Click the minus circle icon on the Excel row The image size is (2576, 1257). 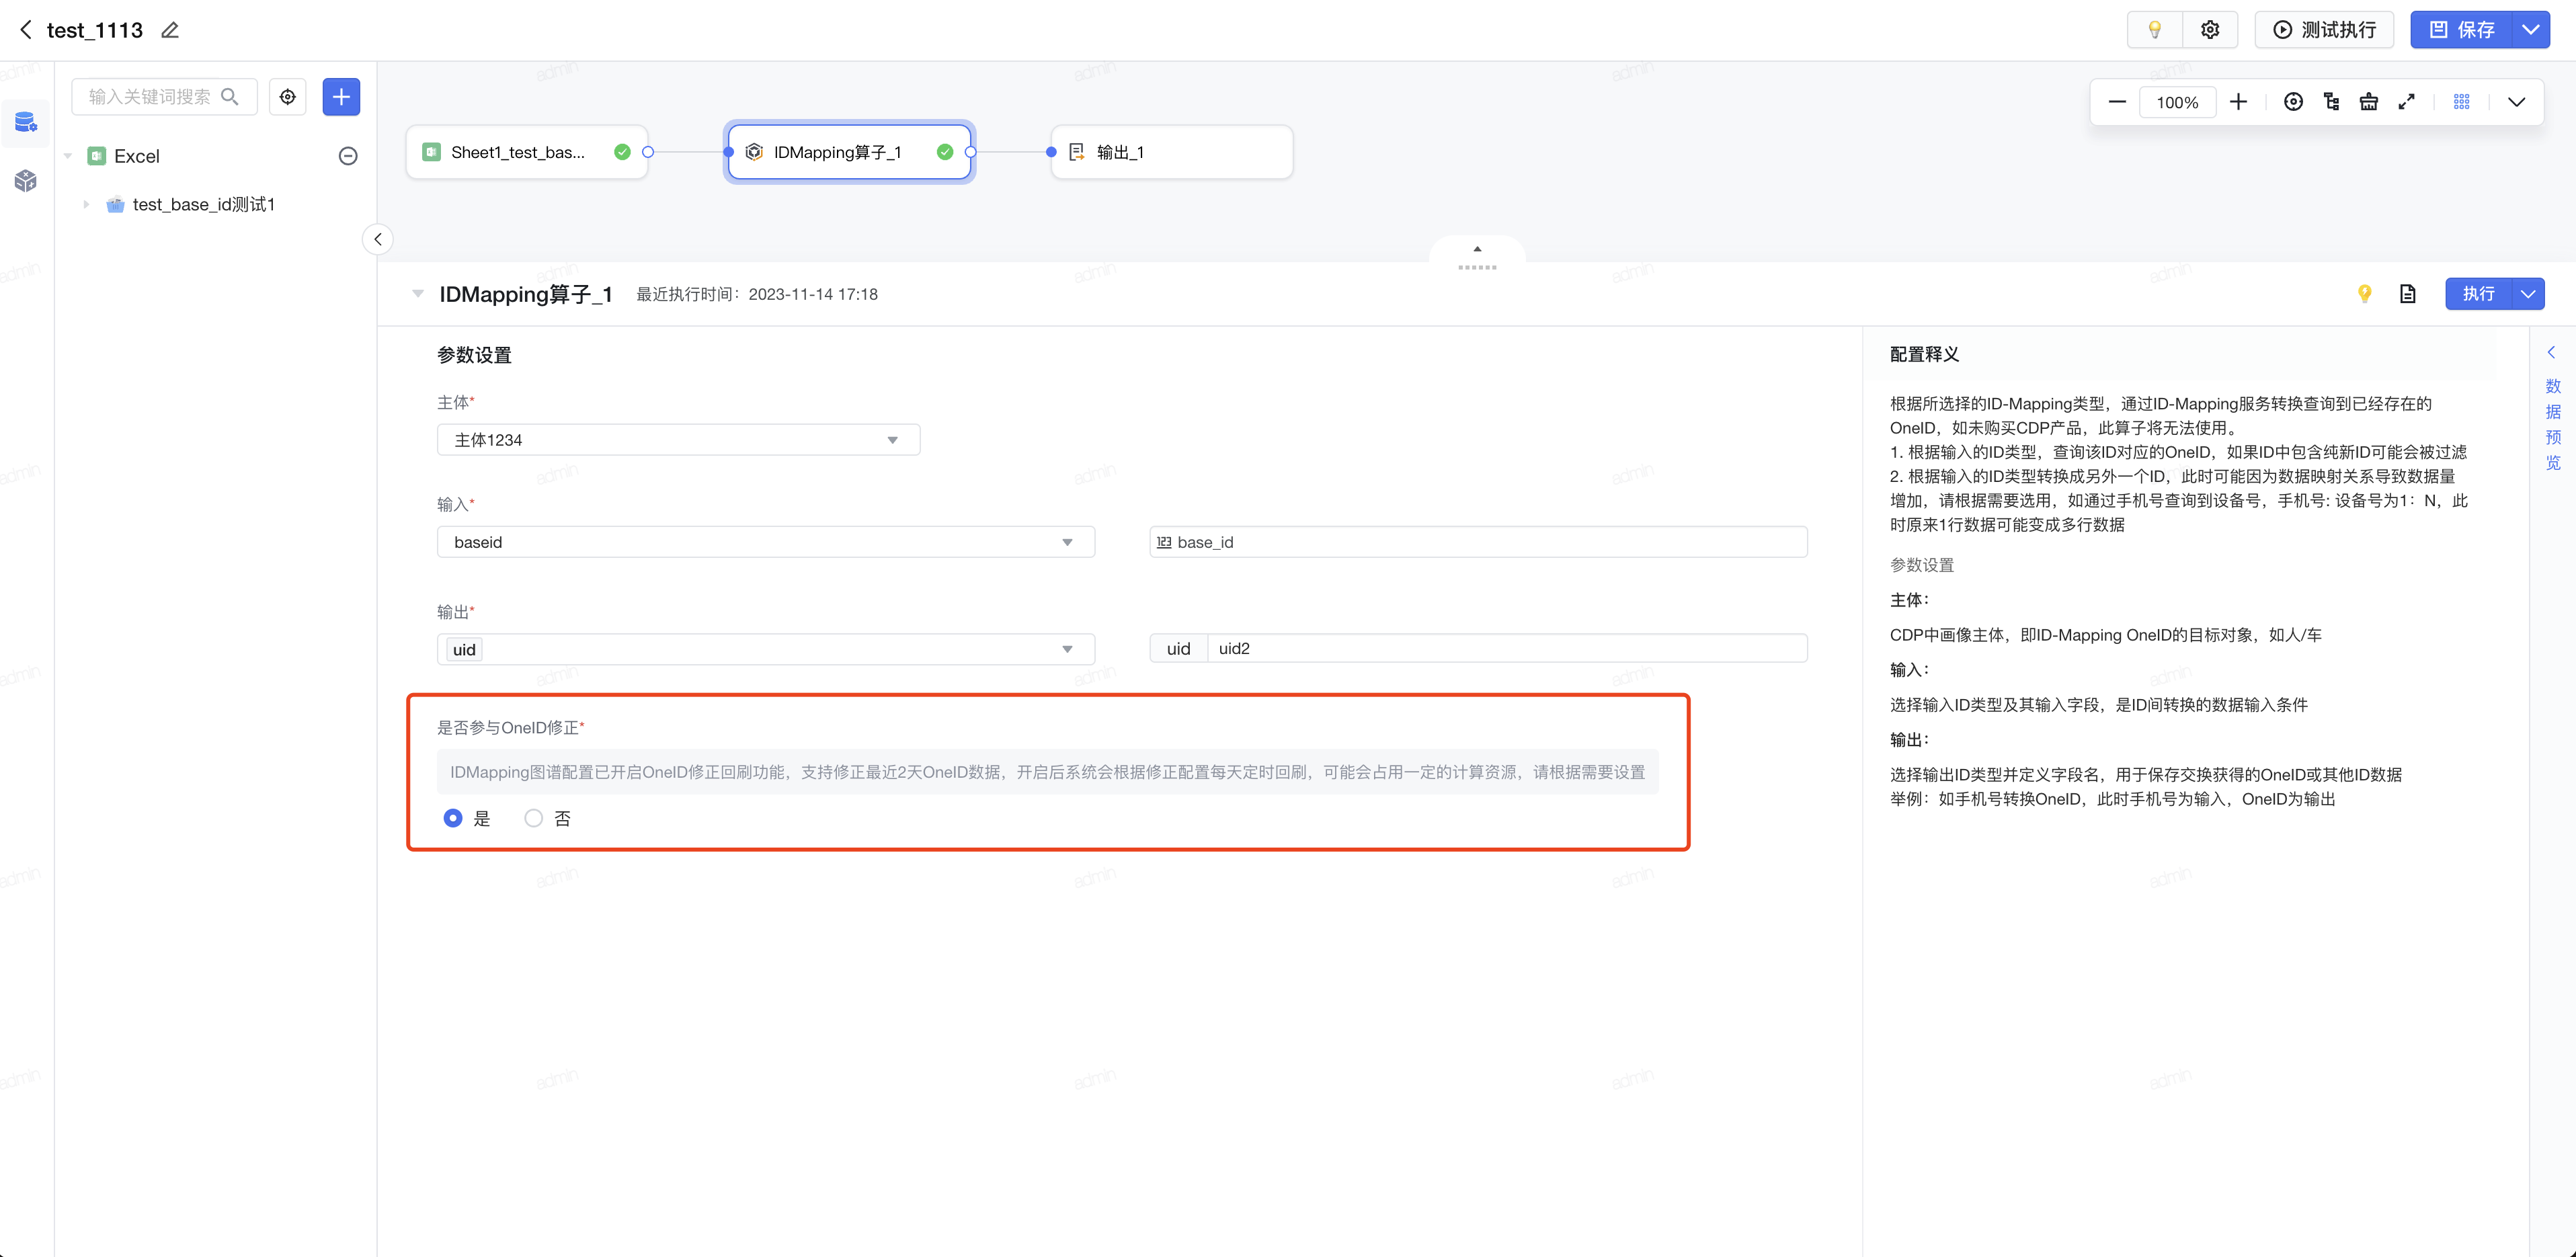pos(348,156)
